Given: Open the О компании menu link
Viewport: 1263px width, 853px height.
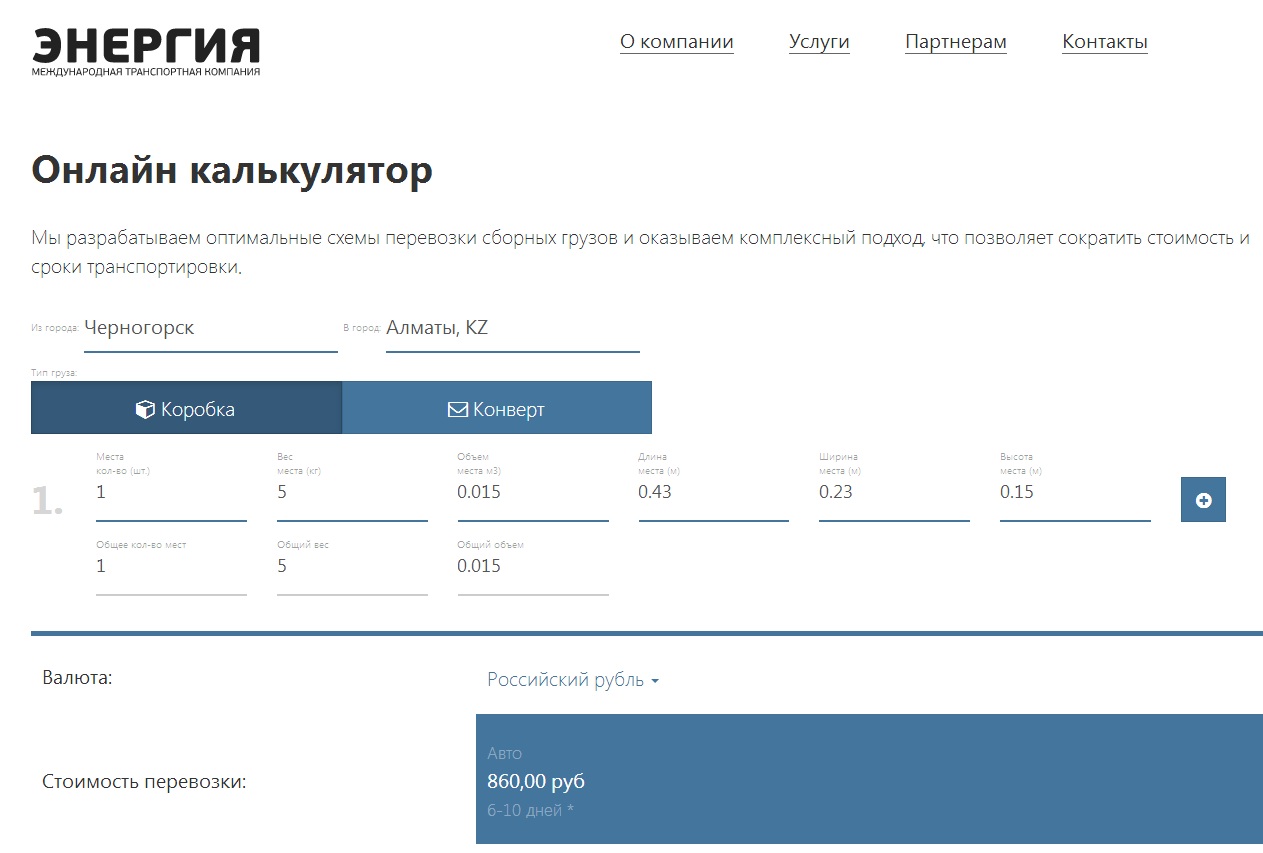Looking at the screenshot, I should [x=676, y=42].
